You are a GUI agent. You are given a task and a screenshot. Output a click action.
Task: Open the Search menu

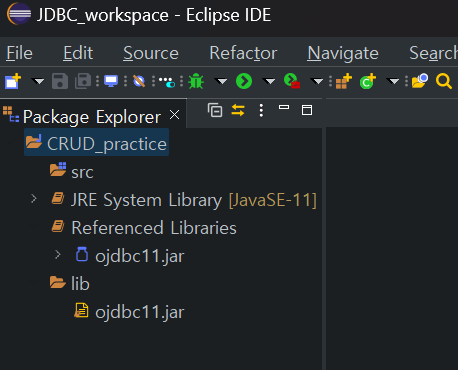click(x=433, y=53)
